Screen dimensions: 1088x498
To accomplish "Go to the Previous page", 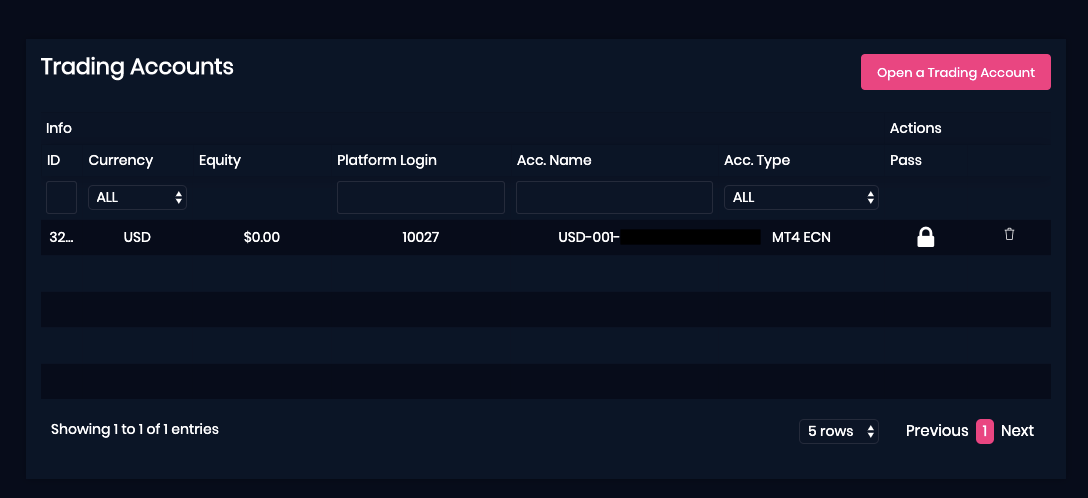I will (937, 431).
